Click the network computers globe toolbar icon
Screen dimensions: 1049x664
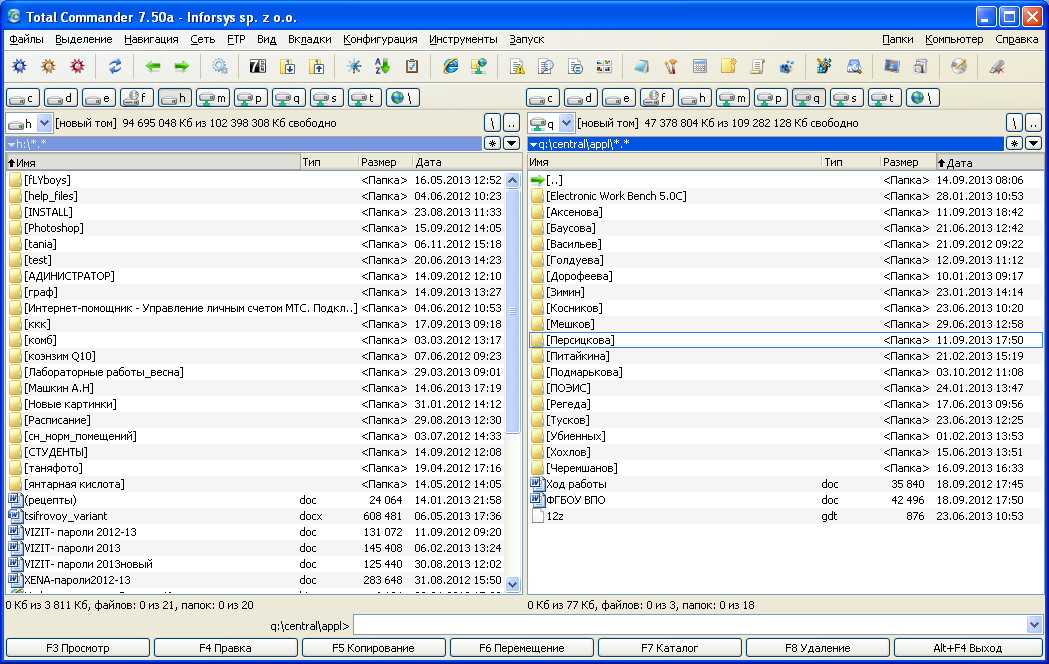coord(479,66)
